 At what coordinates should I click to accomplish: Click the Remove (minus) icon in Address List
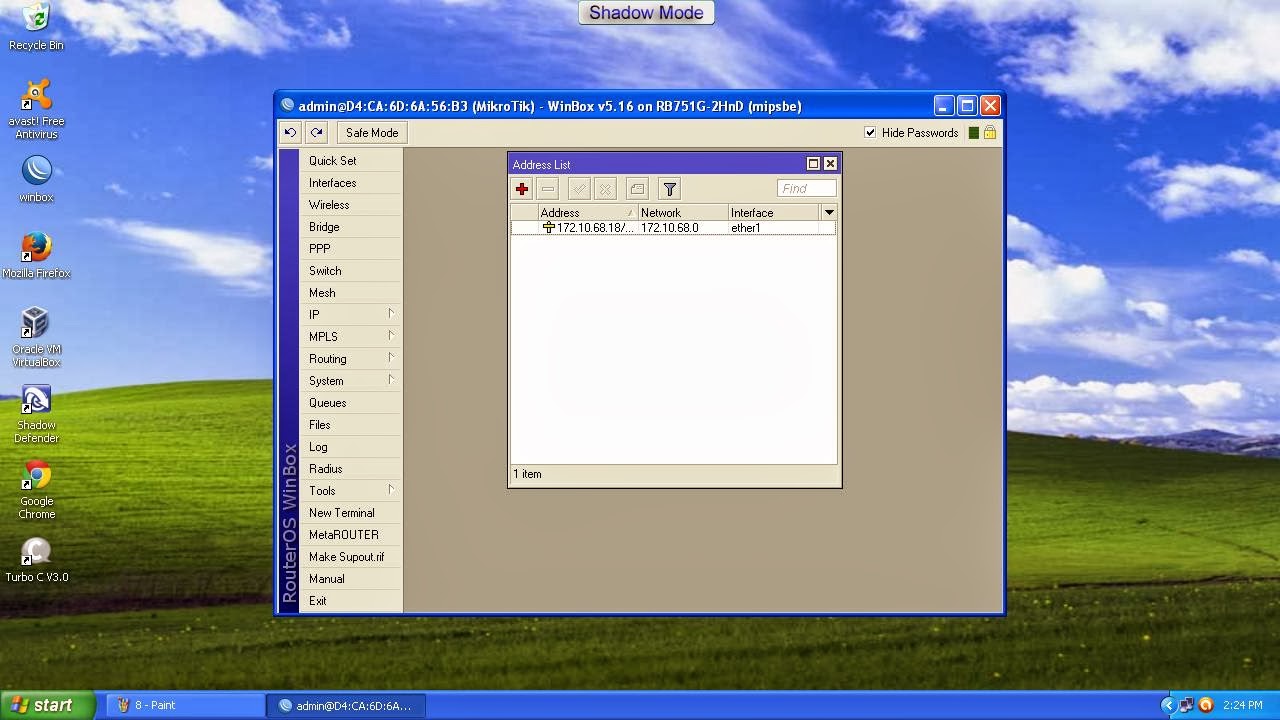tap(547, 189)
